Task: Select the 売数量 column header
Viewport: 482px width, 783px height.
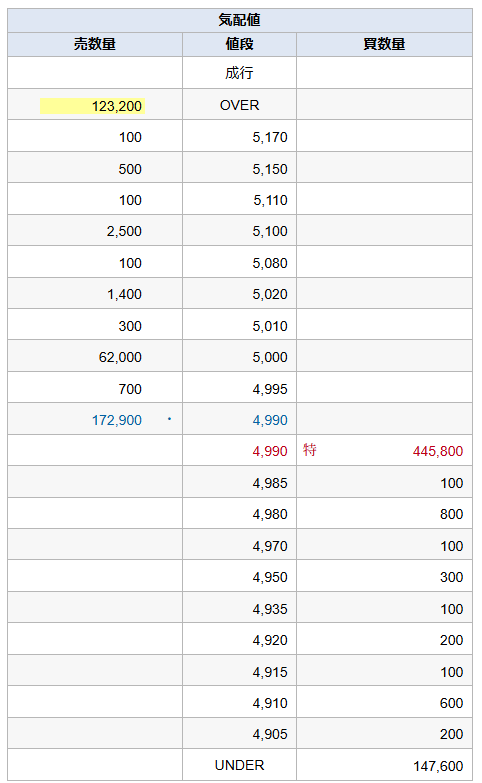Action: (x=95, y=44)
